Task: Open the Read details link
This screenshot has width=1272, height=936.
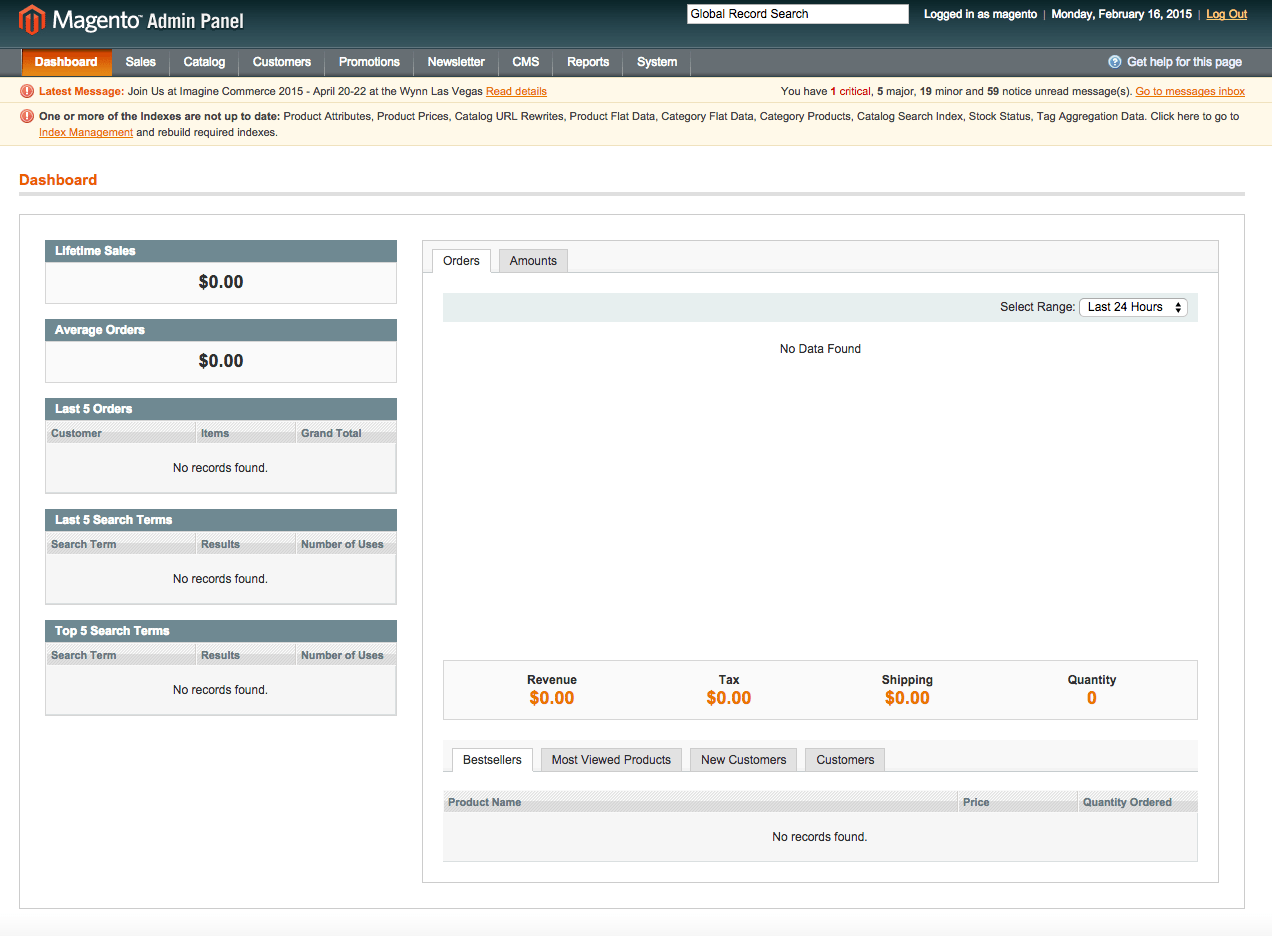Action: (x=516, y=91)
